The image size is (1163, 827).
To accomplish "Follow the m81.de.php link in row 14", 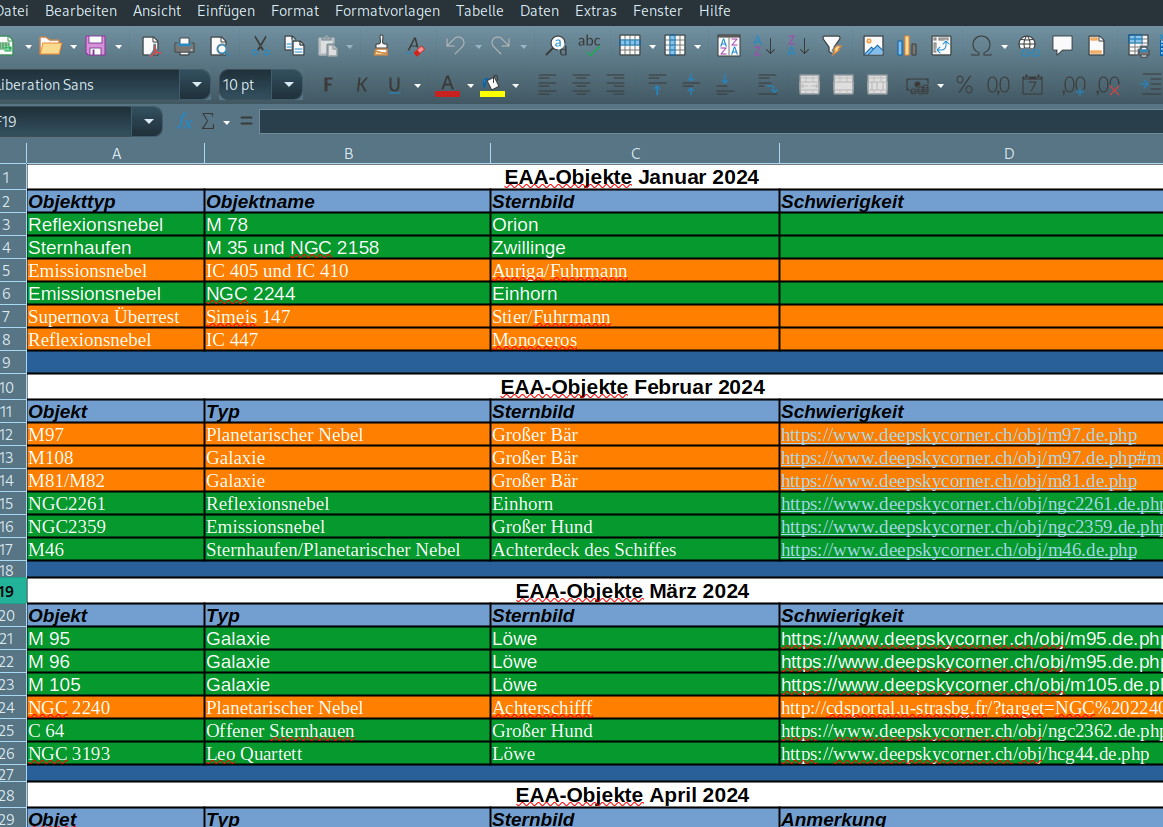I will [958, 481].
